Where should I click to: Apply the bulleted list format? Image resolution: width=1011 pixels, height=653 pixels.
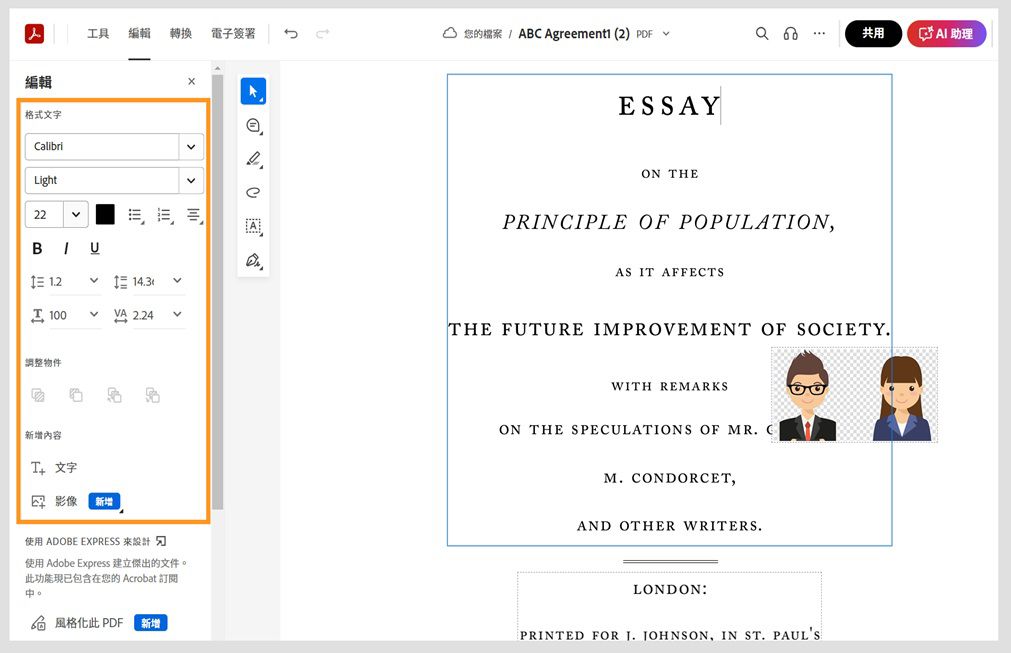tap(136, 214)
